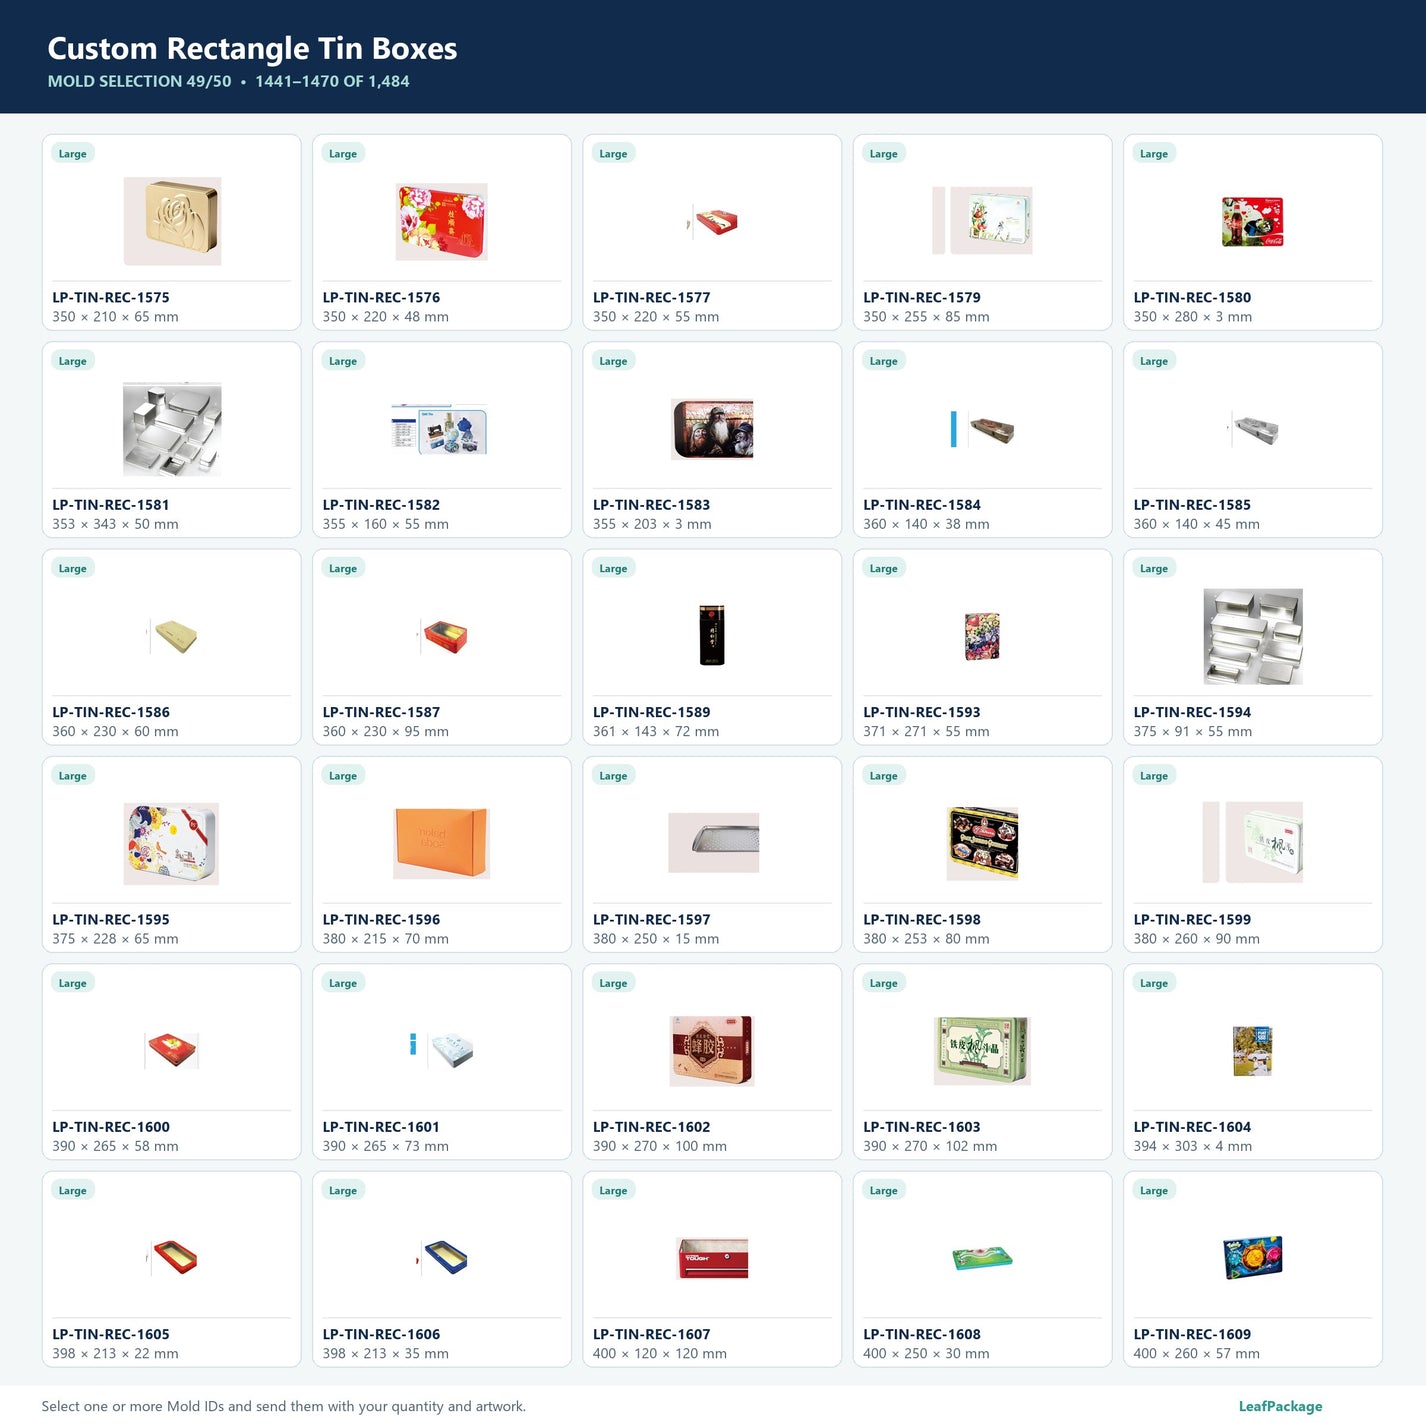Click the LP-TIN-REC-1586 mold ID title
This screenshot has width=1426, height=1426.
point(111,712)
